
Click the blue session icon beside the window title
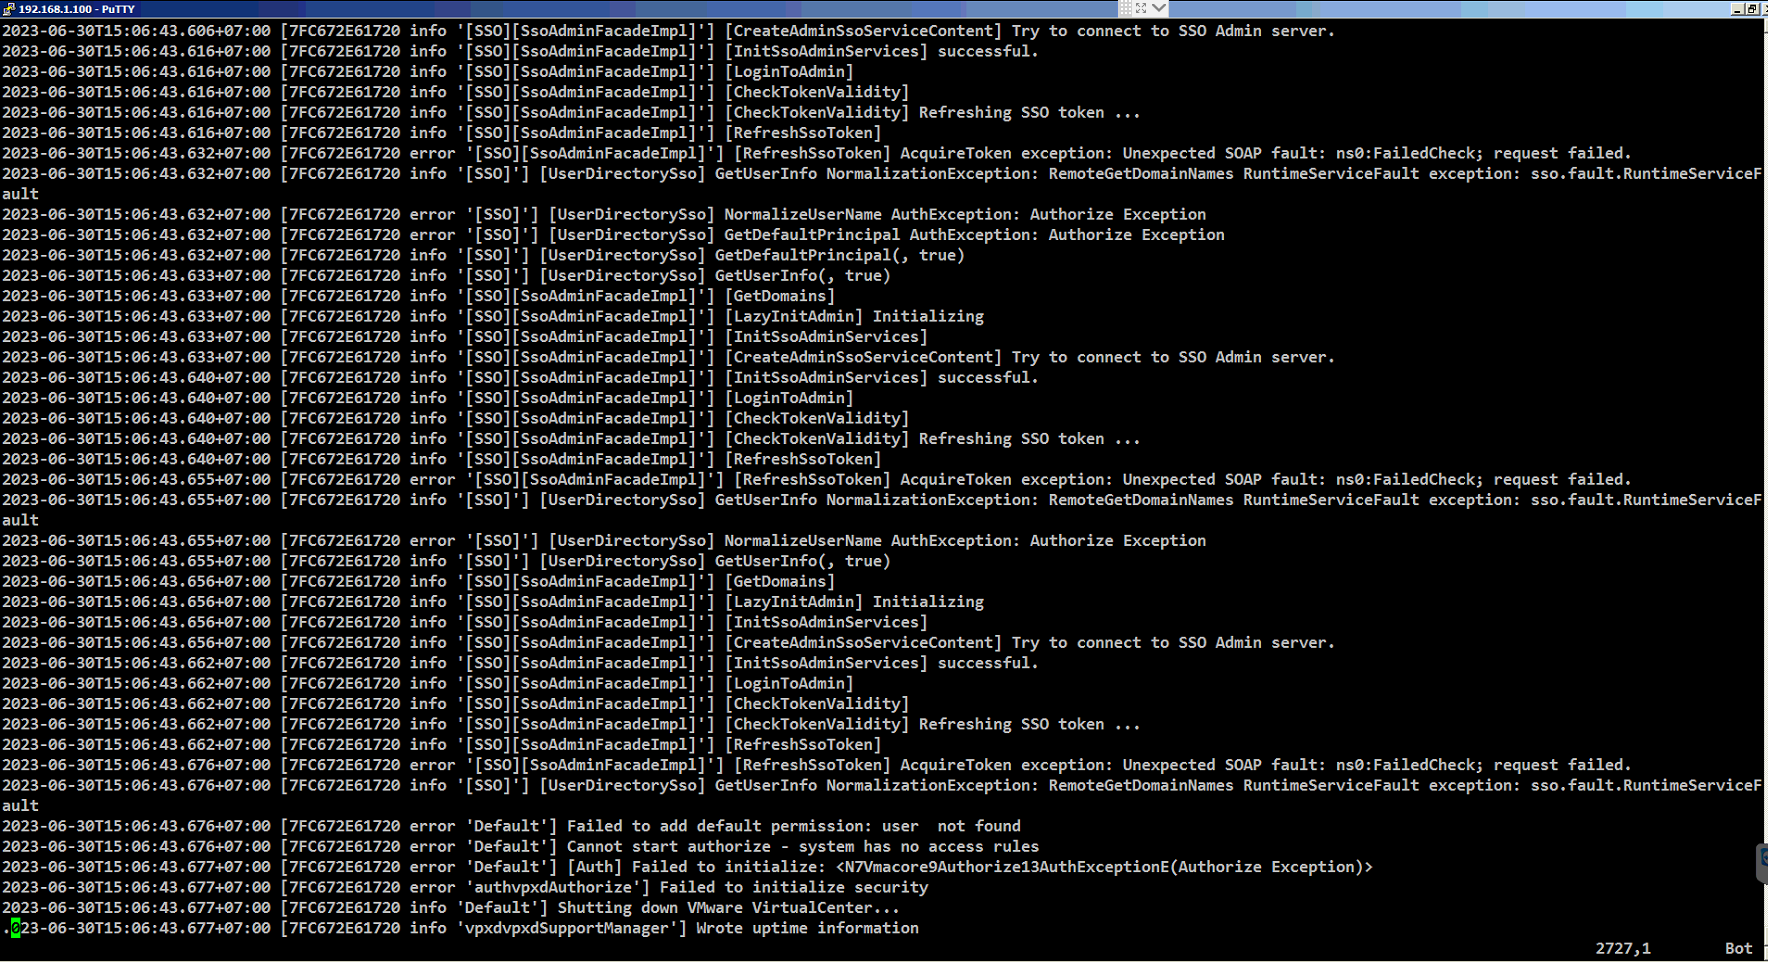(x=8, y=9)
